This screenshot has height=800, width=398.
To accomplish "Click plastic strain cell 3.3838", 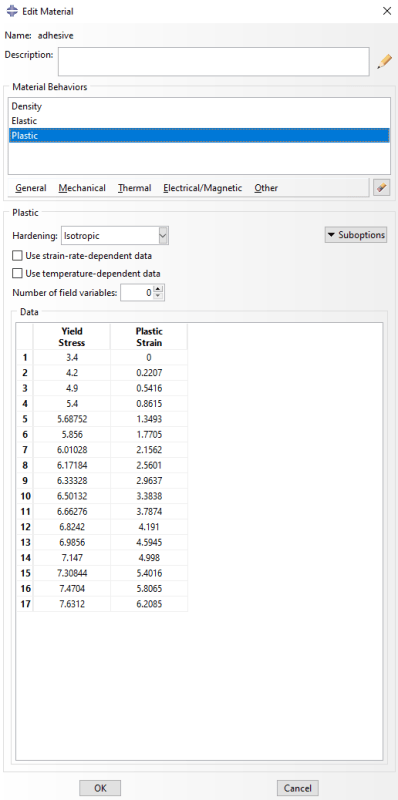I will tap(148, 496).
